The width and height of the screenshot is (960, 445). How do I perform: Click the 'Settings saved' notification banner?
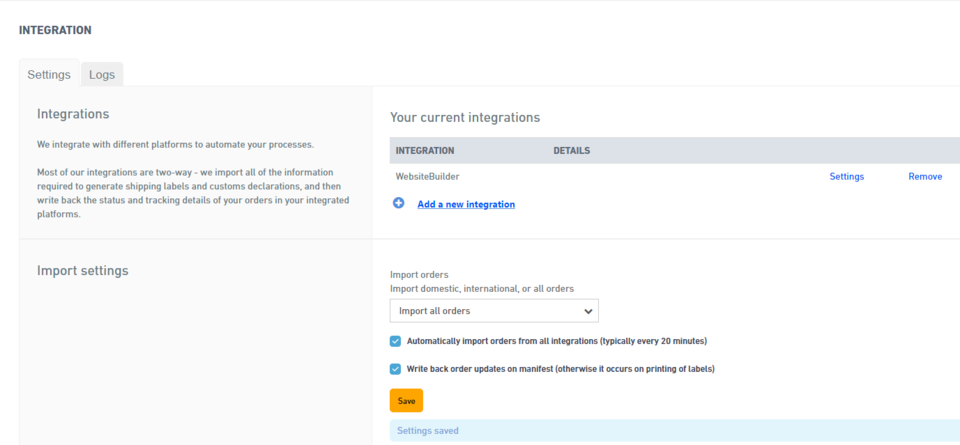670,431
